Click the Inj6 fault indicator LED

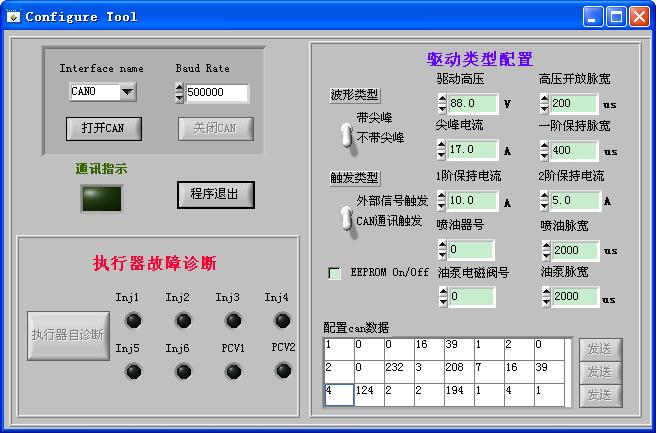click(183, 371)
